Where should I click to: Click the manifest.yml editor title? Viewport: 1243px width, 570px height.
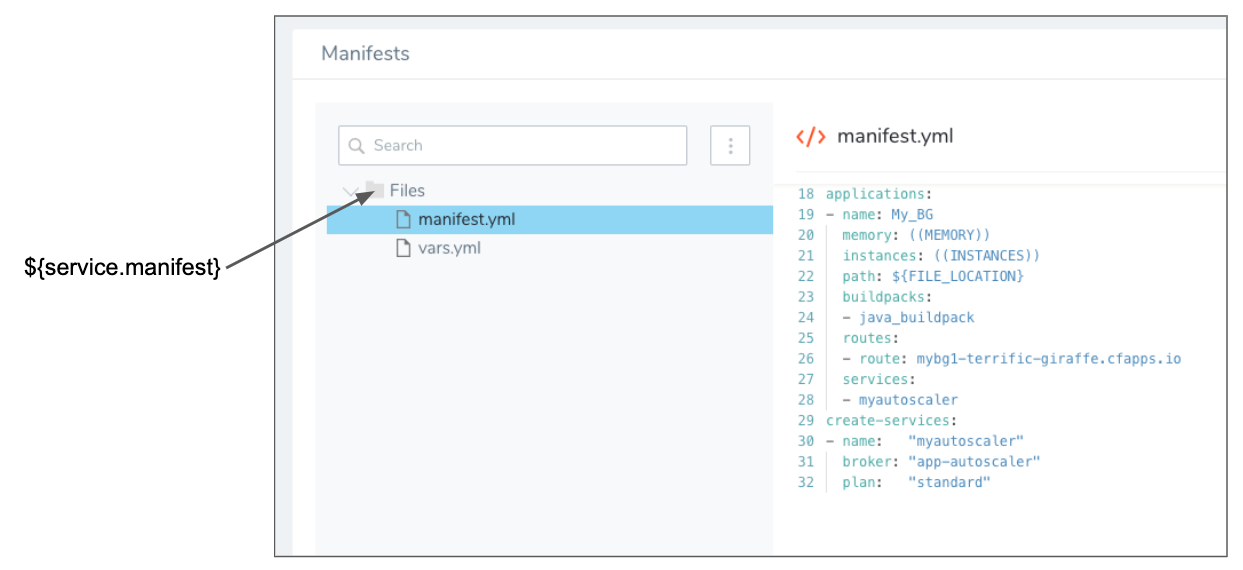tap(895, 136)
